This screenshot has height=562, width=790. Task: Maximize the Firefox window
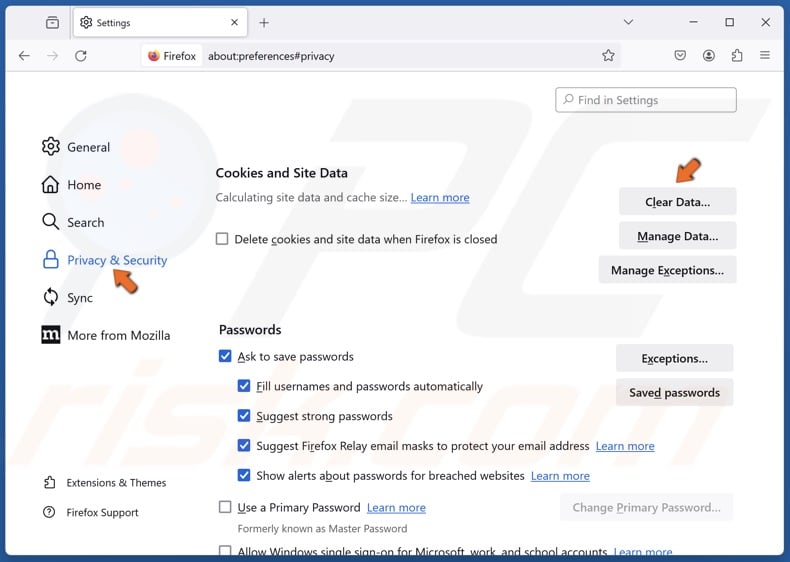click(x=730, y=22)
